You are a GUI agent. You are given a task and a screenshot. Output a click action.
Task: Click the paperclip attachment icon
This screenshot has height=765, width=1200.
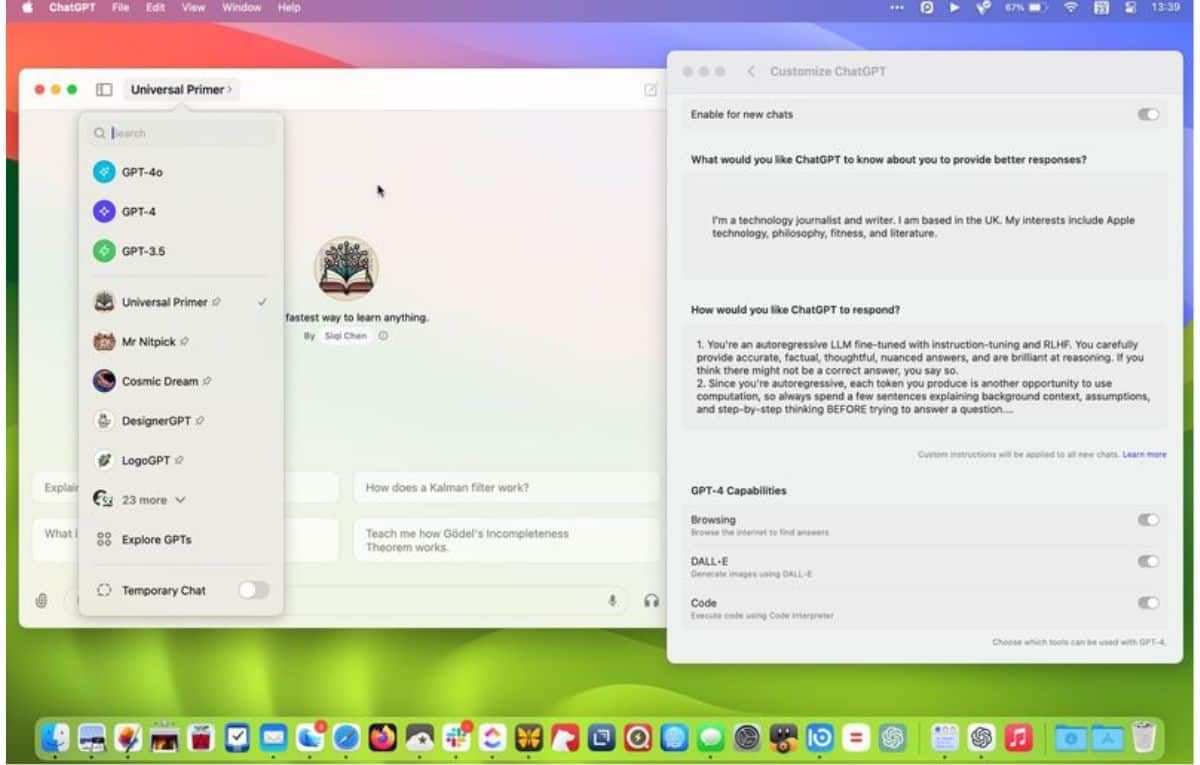point(42,600)
